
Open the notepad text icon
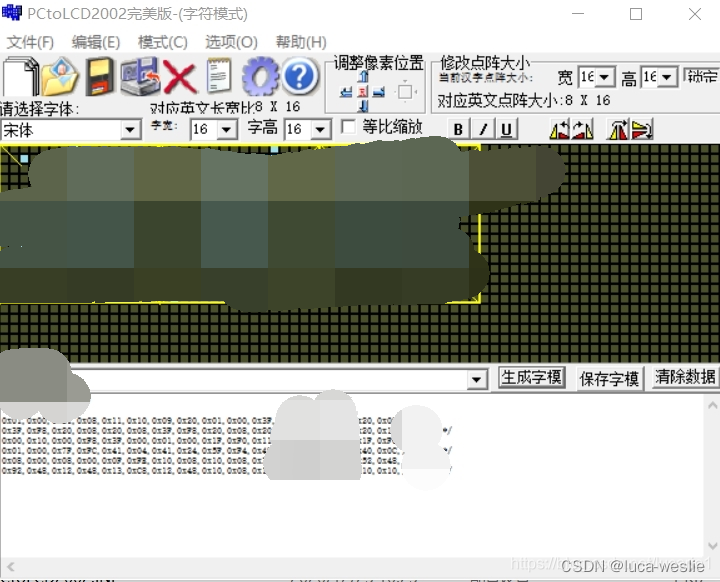pyautogui.click(x=219, y=76)
